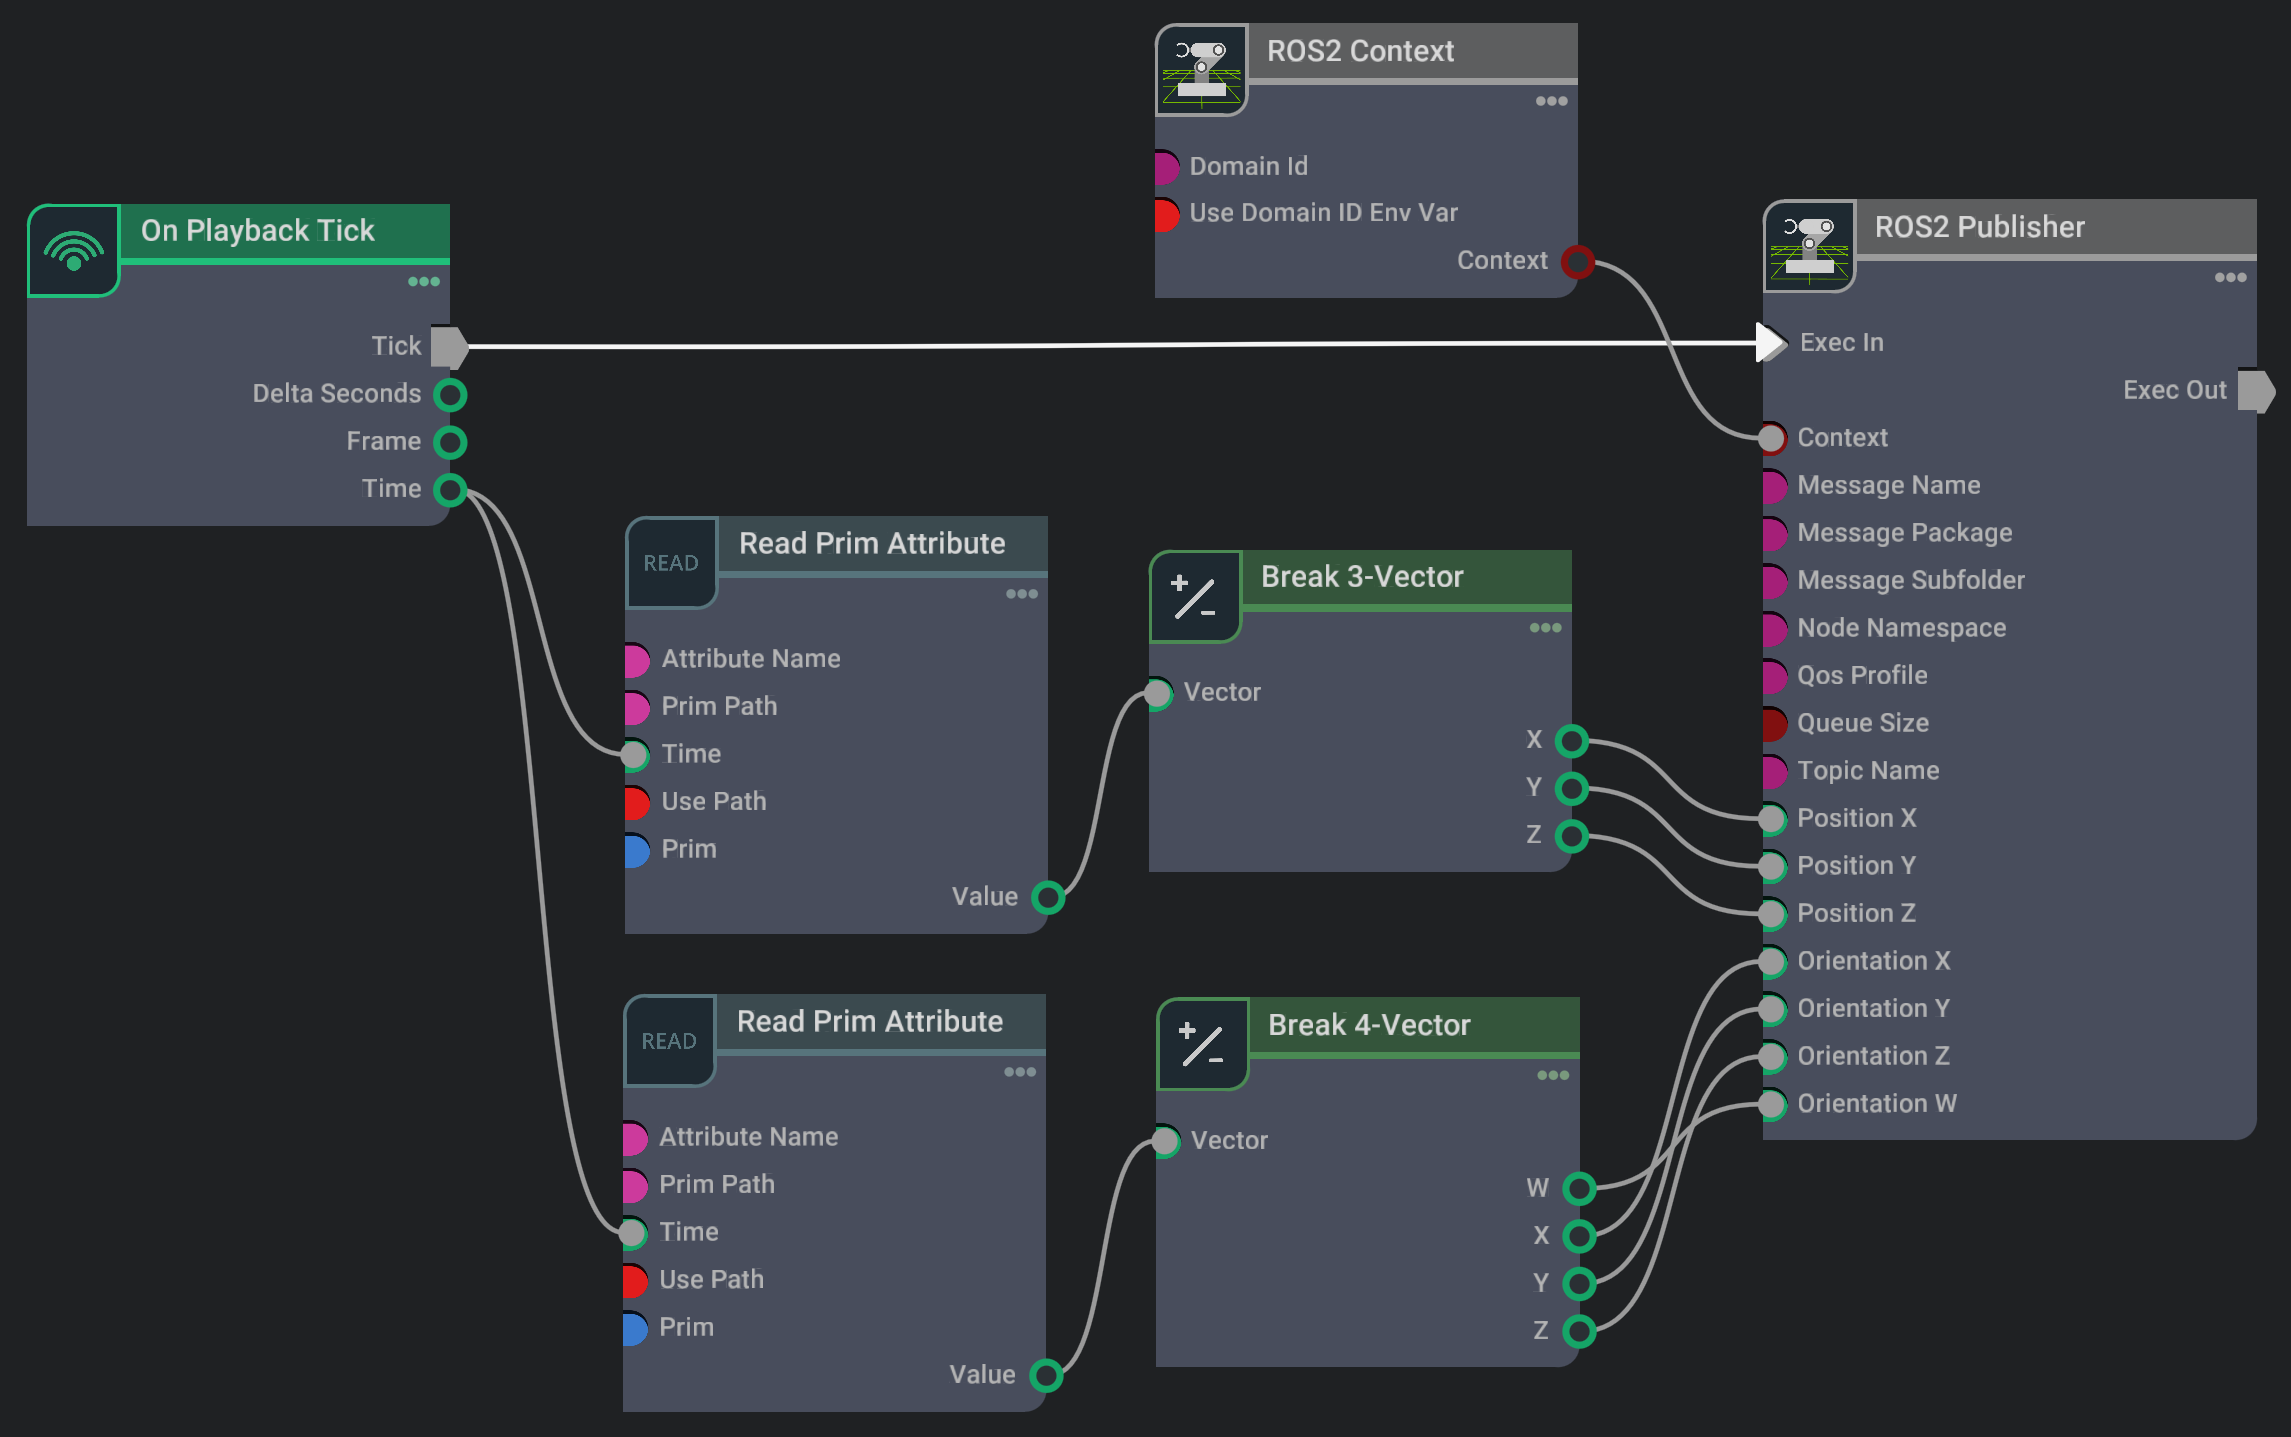
Task: Click the Orientation X input port
Action: [1772, 962]
